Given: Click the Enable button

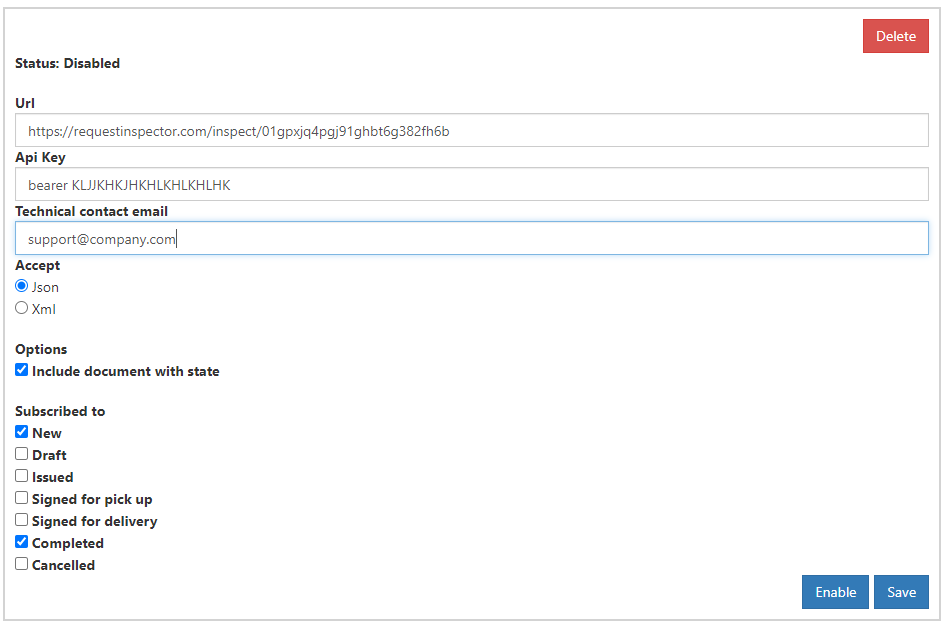Looking at the screenshot, I should [835, 592].
